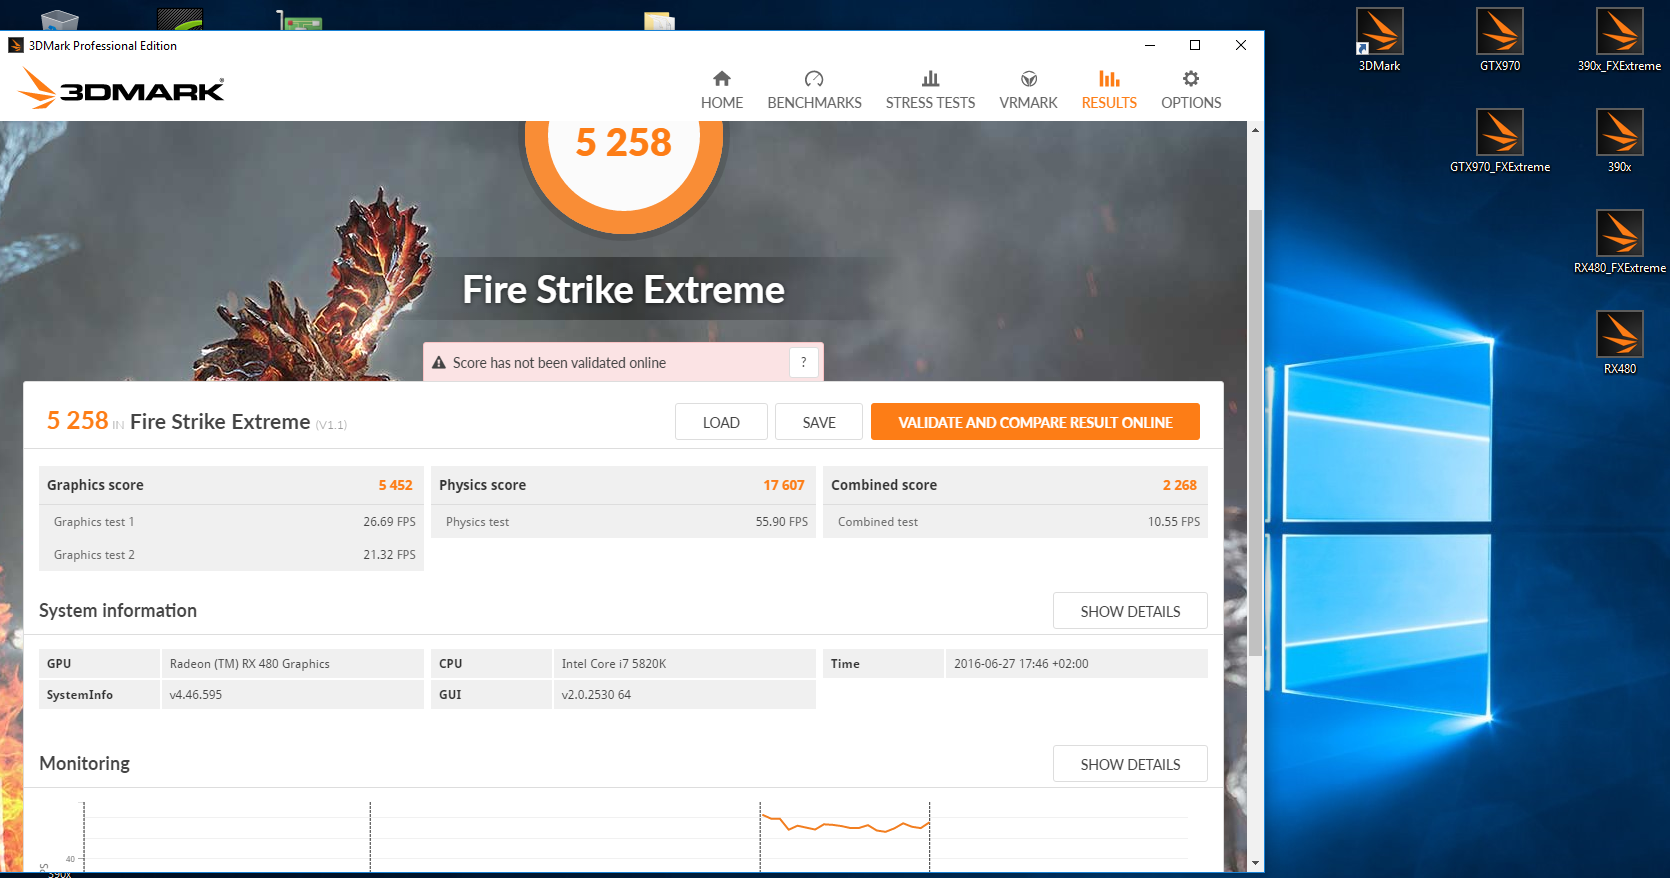Image resolution: width=1670 pixels, height=878 pixels.
Task: Click the warning triangle icon in validation banner
Action: point(438,363)
